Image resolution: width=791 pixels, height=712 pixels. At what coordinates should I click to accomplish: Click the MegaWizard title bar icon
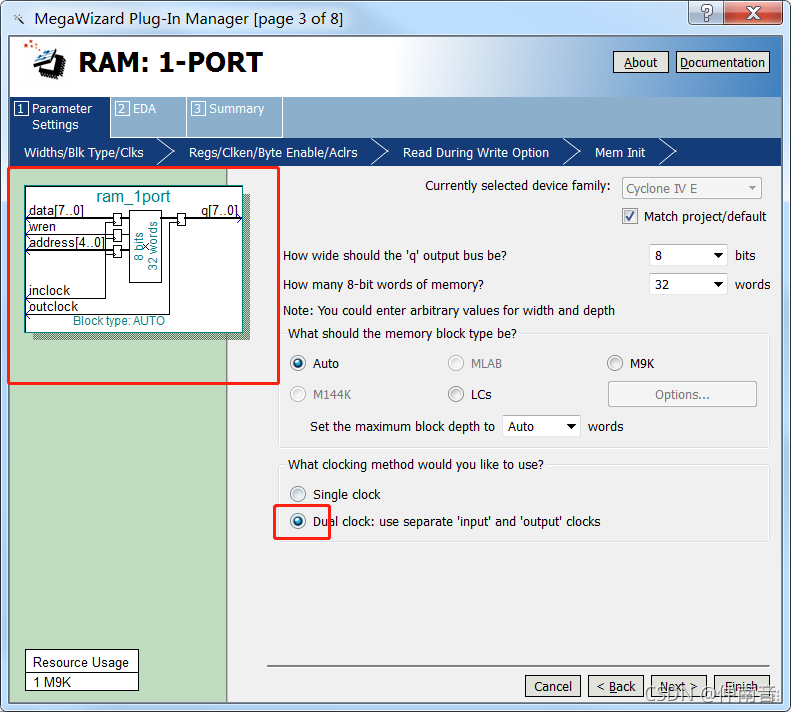pyautogui.click(x=19, y=19)
